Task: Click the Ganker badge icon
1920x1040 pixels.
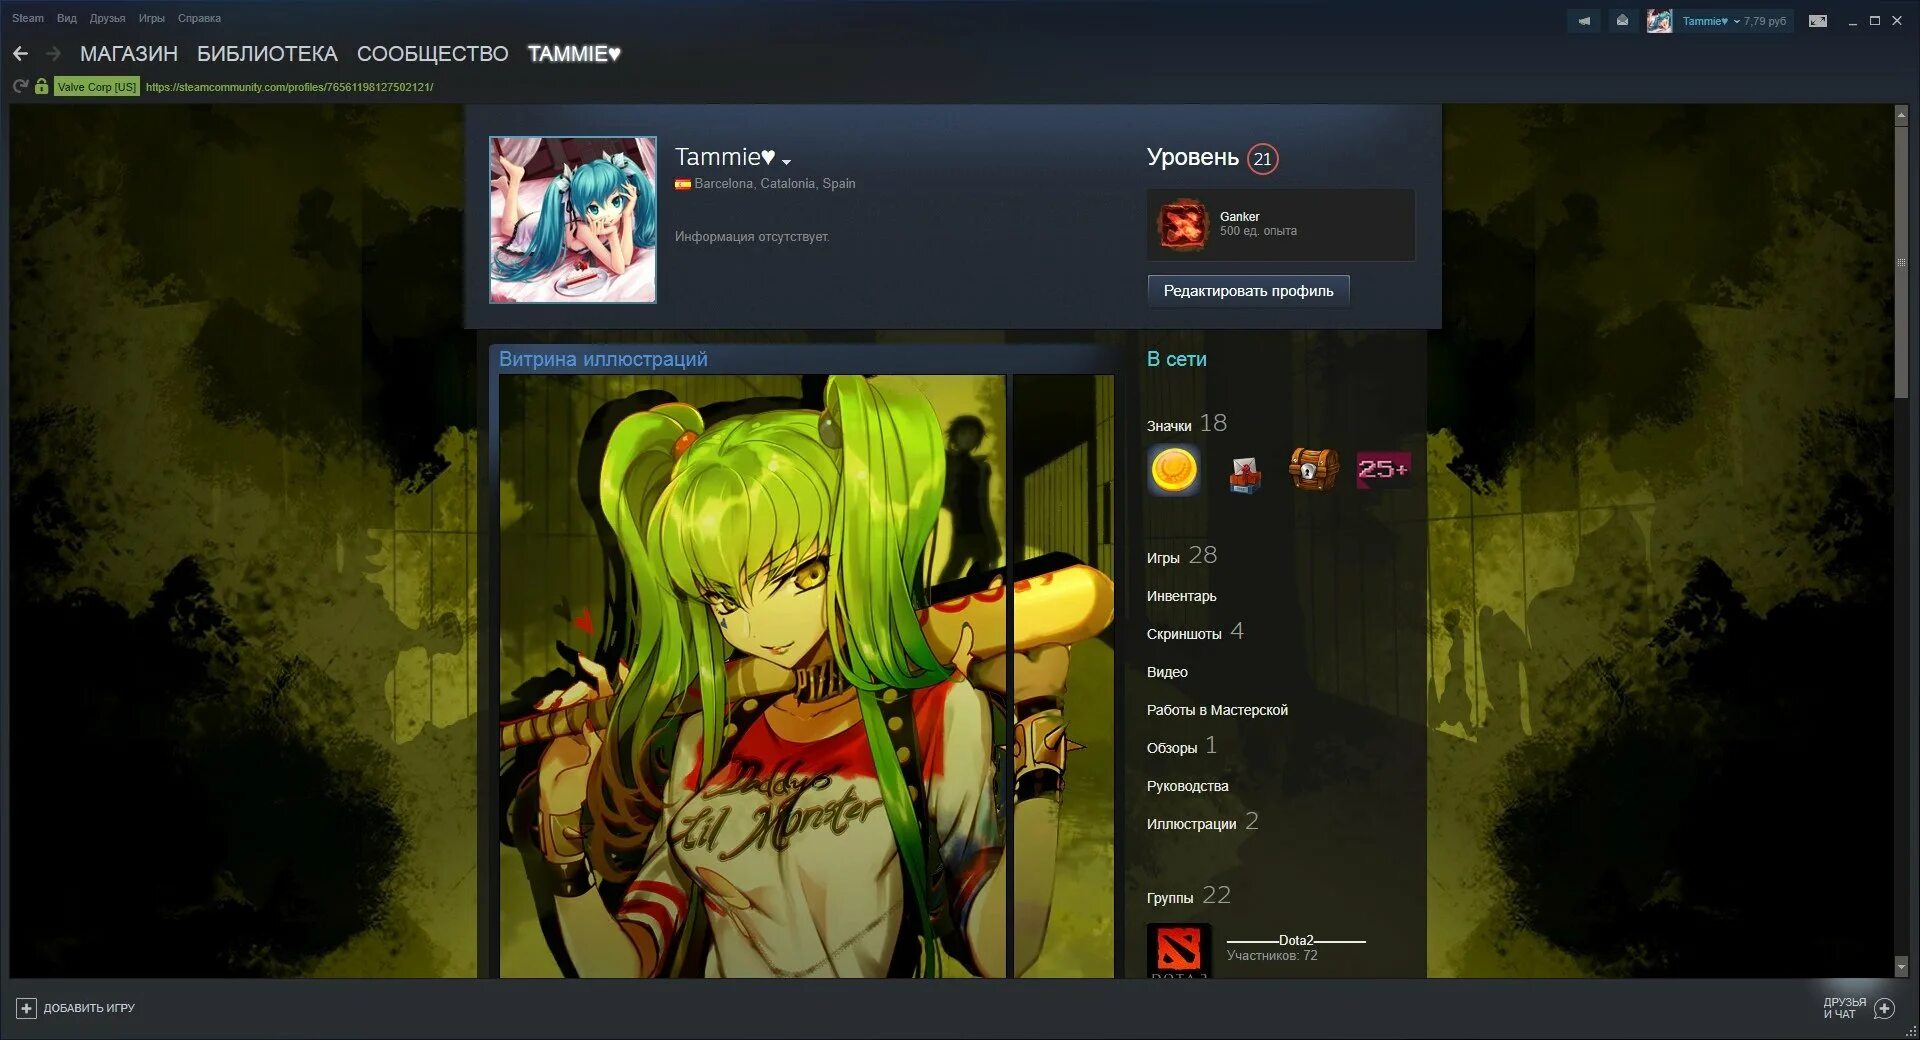Action: pos(1182,224)
